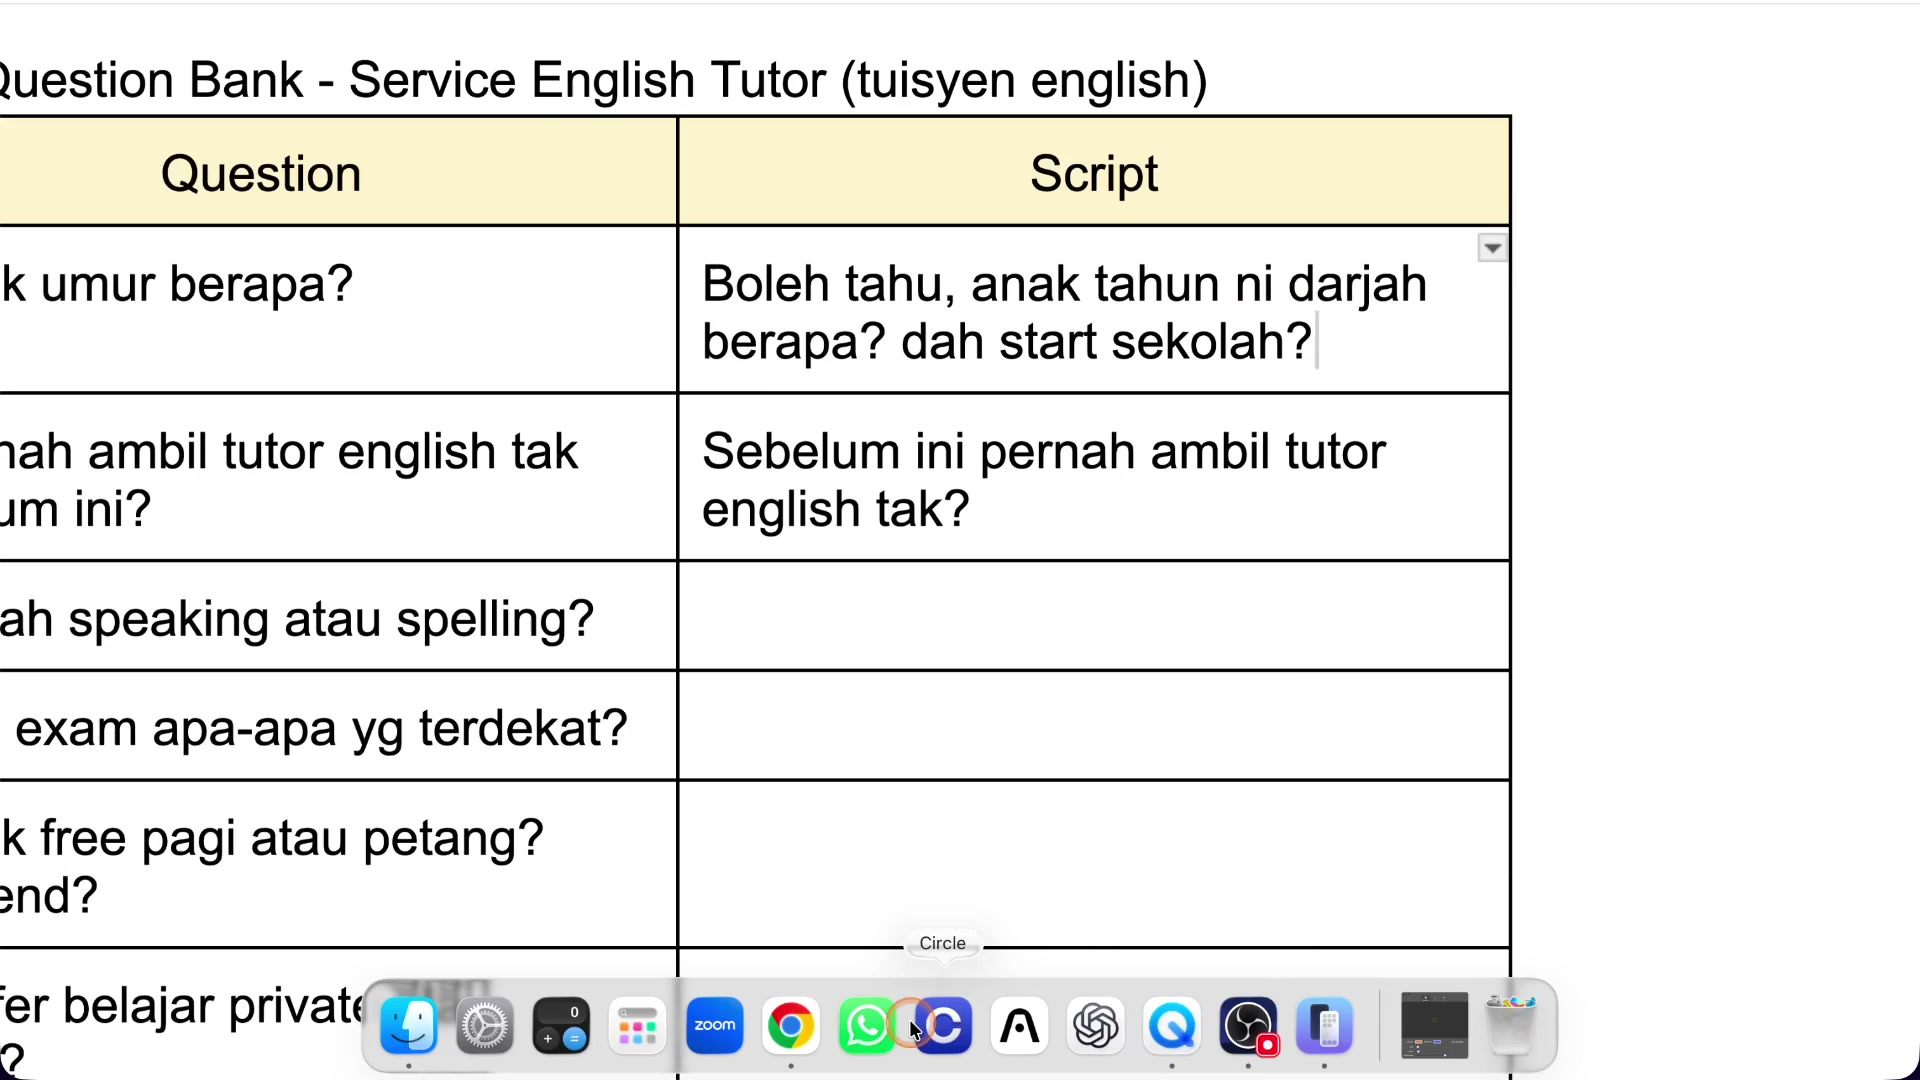Switch to Google Chrome in dock

[x=791, y=1026]
